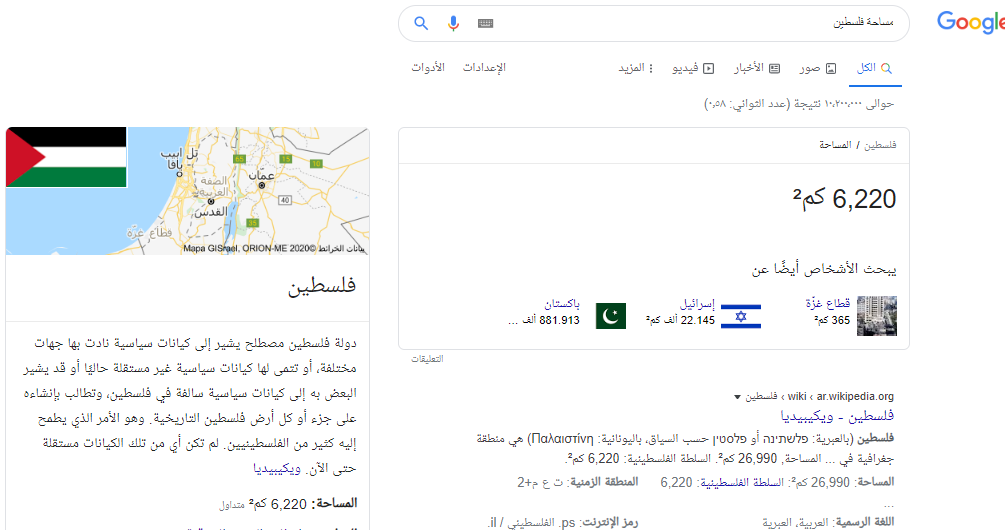Select the الكل search tab
The height and width of the screenshot is (530, 1005).
875,68
